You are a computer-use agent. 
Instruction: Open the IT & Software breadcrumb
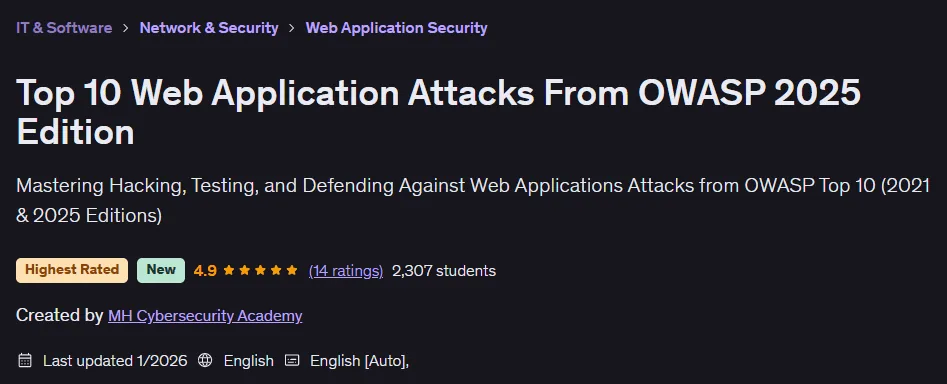coord(64,28)
